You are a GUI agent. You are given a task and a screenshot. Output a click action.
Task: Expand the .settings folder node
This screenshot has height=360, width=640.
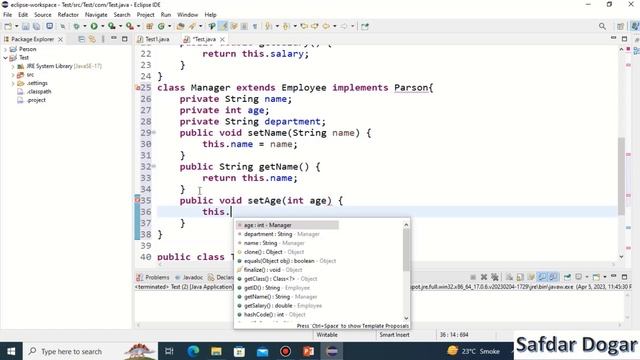(13, 83)
